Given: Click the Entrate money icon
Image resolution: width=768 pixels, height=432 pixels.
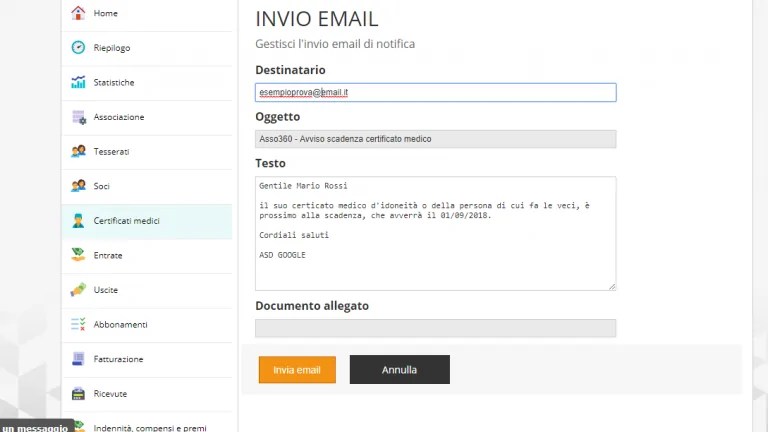Looking at the screenshot, I should tap(78, 255).
